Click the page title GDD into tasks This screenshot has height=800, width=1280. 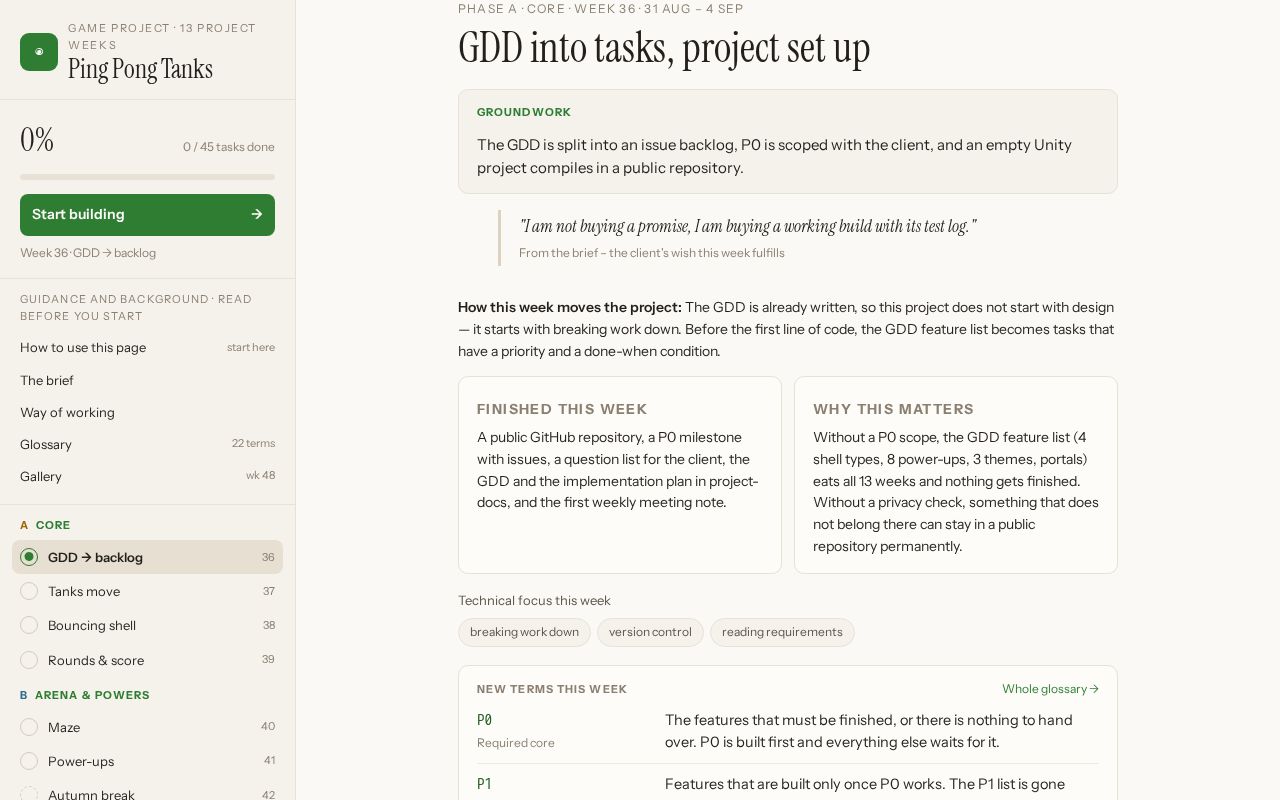click(x=664, y=48)
